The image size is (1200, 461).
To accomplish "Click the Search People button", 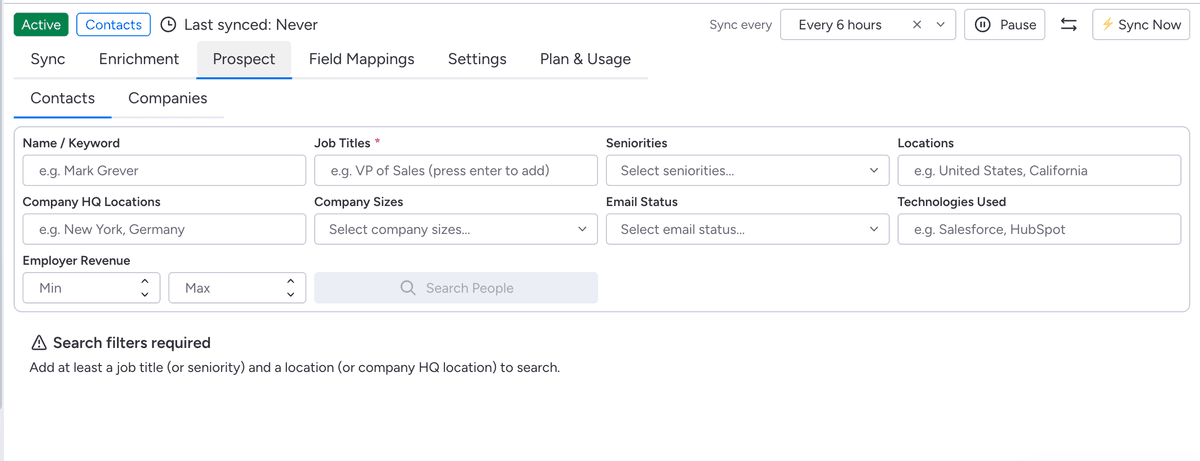I will (x=456, y=288).
